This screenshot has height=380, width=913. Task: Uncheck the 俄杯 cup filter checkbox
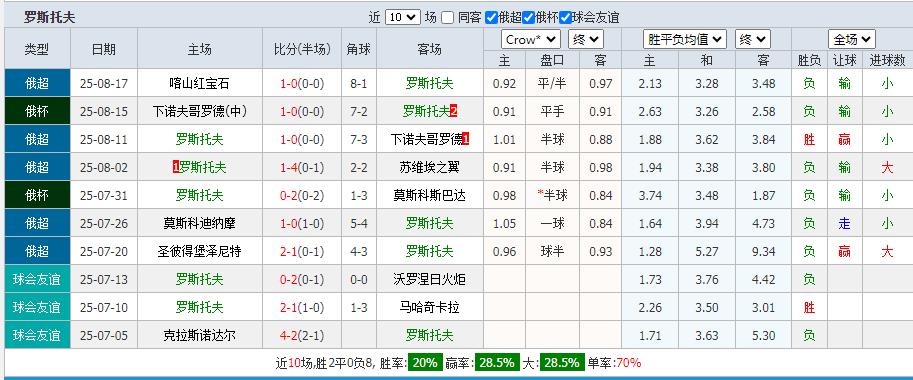[x=528, y=17]
